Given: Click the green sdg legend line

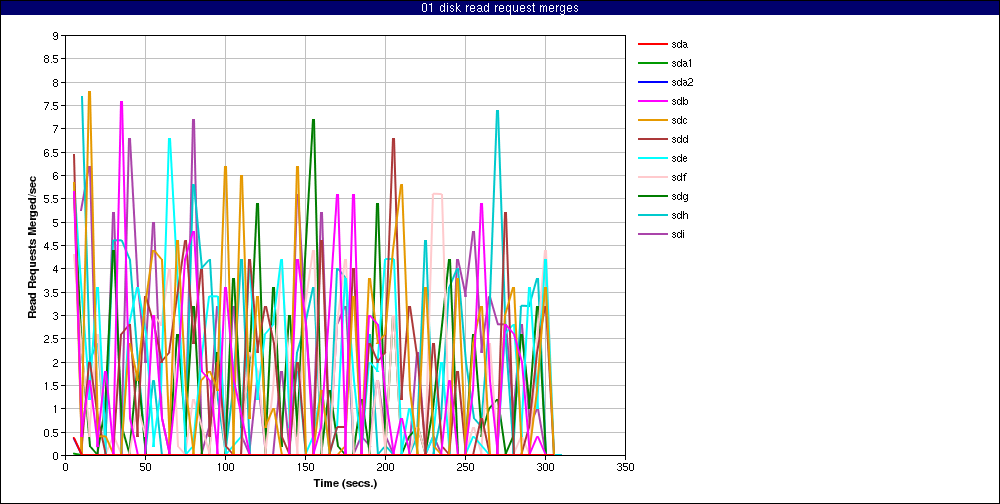Looking at the screenshot, I should (651, 196).
